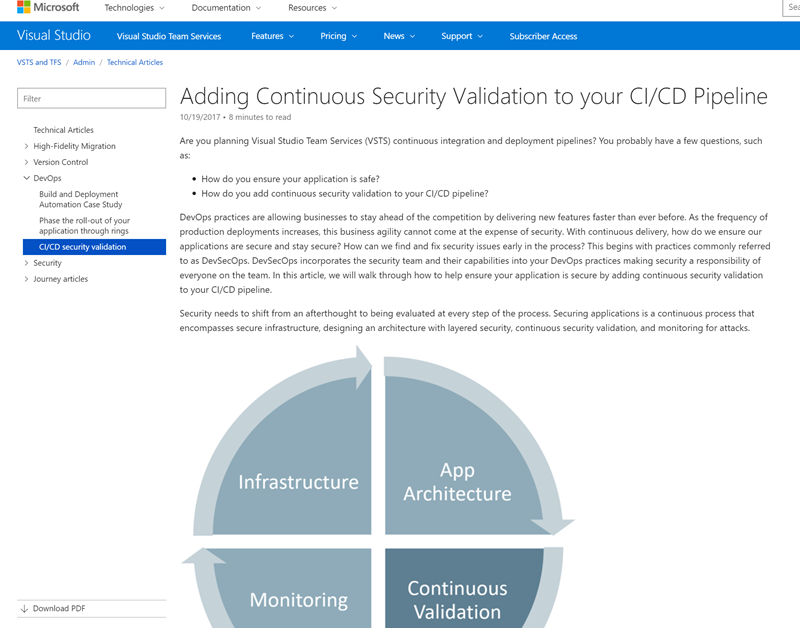Click the Microsoft four-square logo
Viewport: 800px width, 628px height.
pyautogui.click(x=24, y=10)
